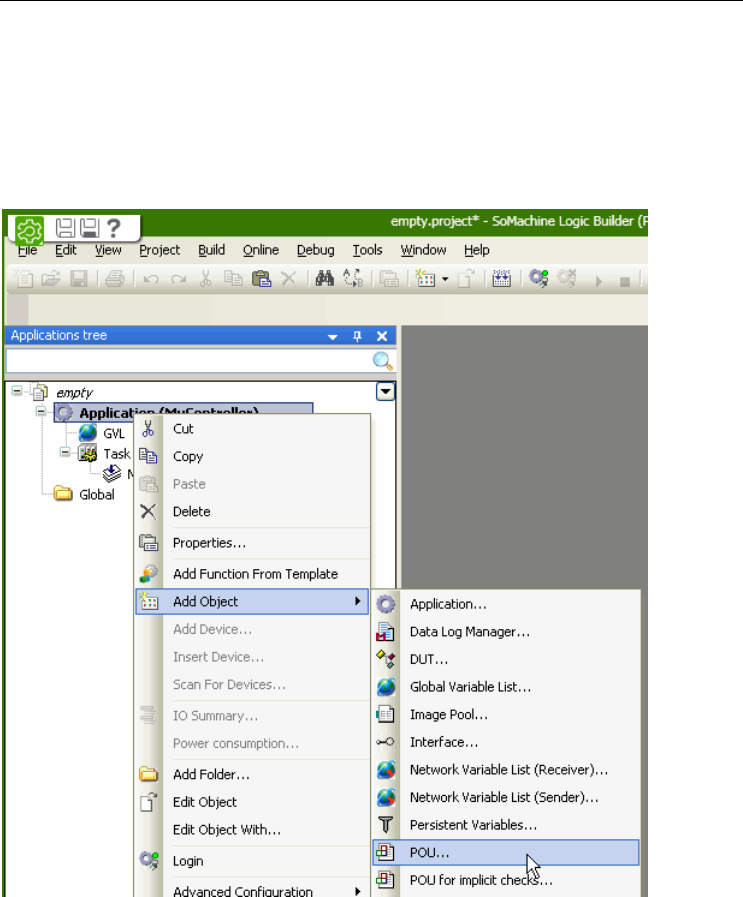Click the Replace A-to-B toolbar icon
Viewport: 743px width, 897px height.
(353, 279)
